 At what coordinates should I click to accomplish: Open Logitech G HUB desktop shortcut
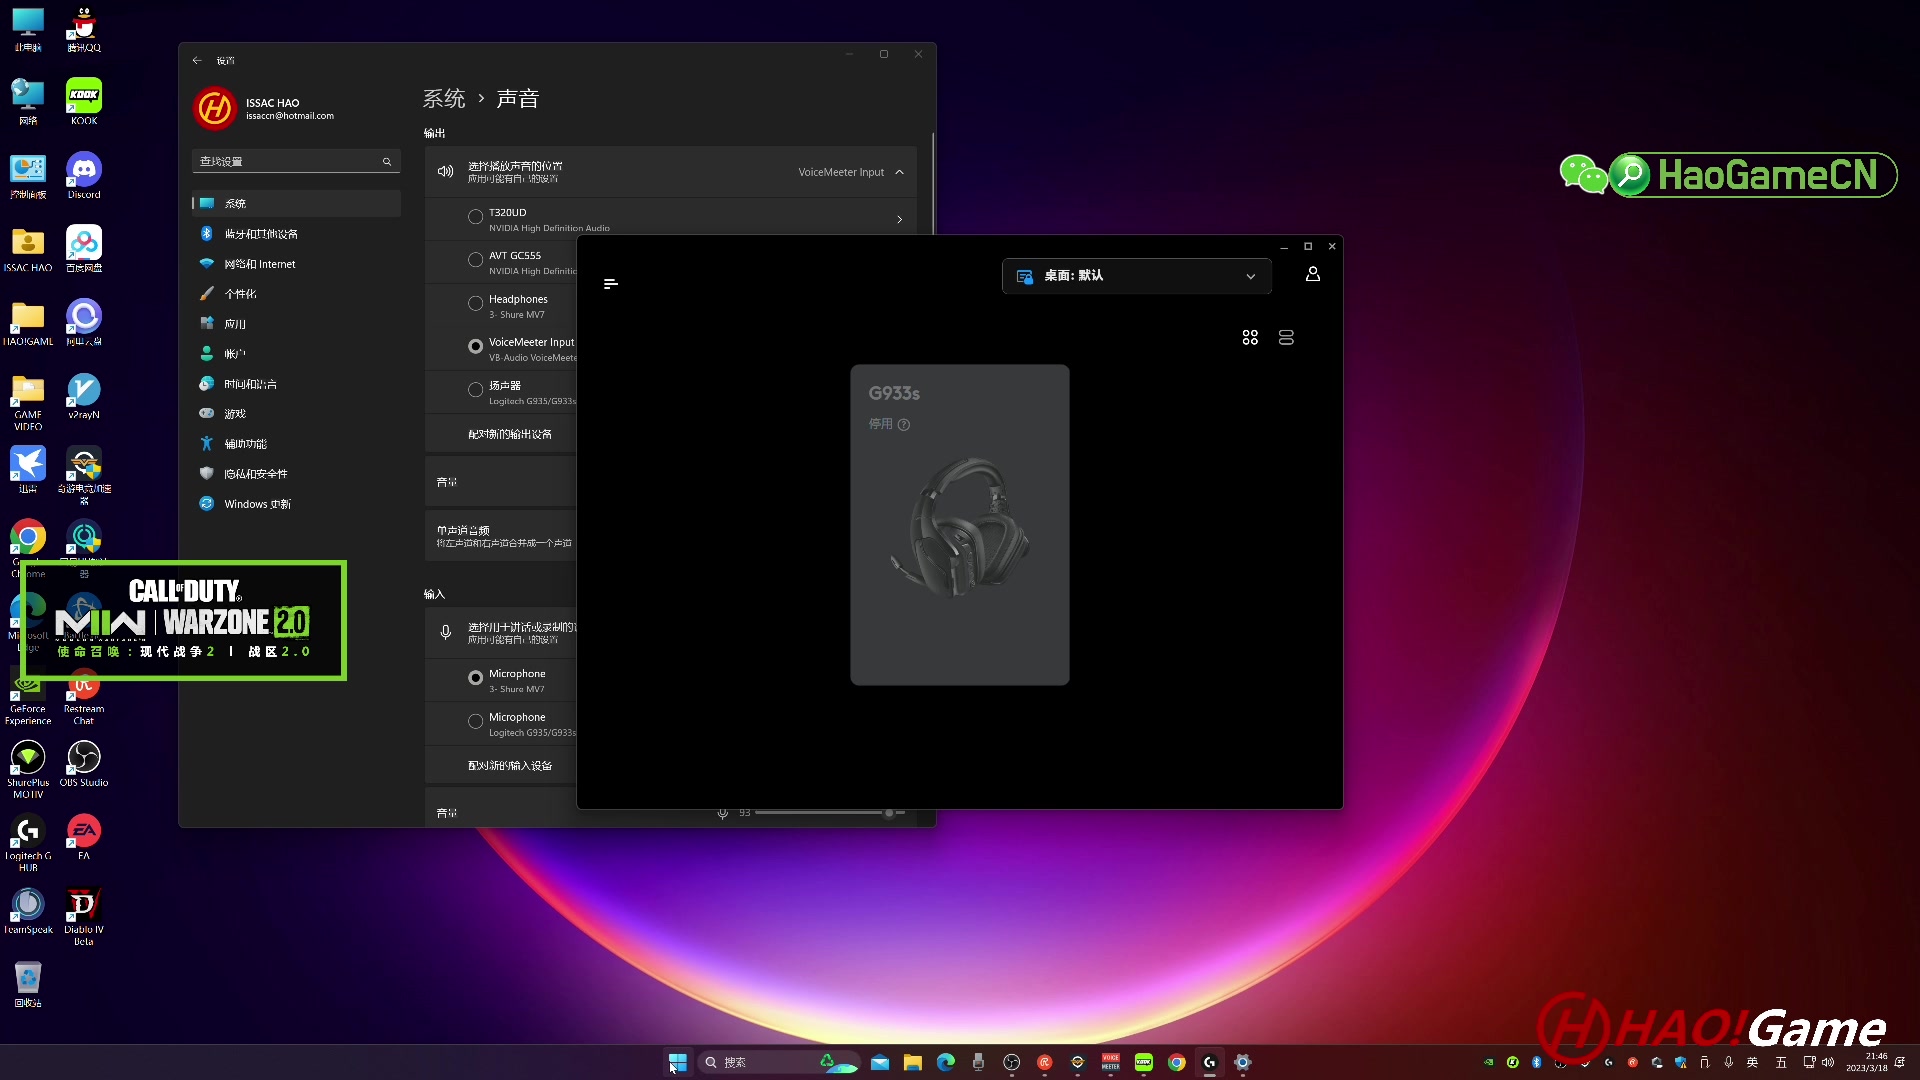[28, 843]
